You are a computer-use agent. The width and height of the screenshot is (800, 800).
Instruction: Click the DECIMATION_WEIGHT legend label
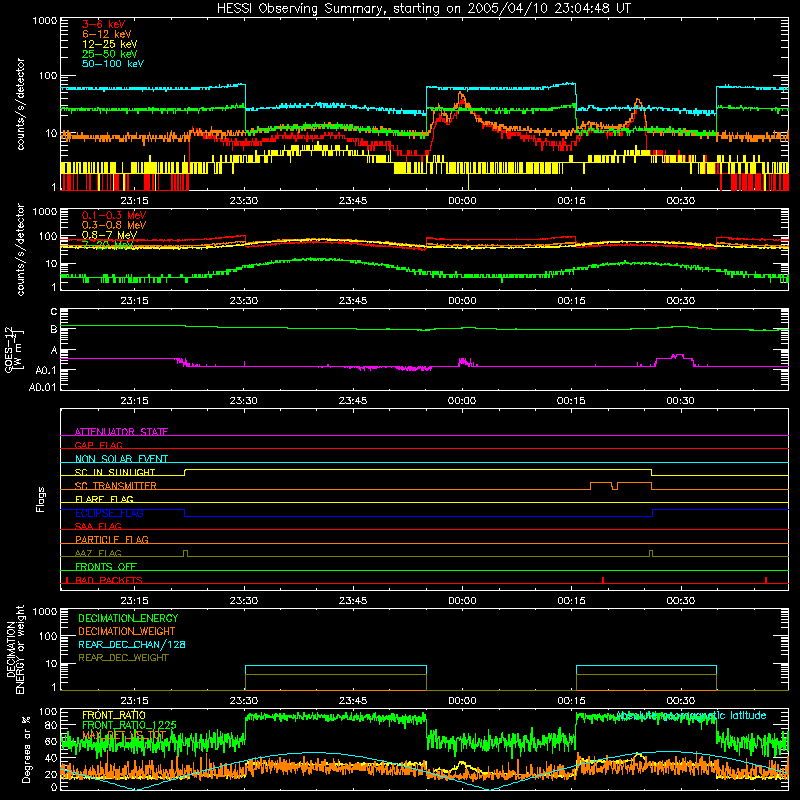point(127,631)
